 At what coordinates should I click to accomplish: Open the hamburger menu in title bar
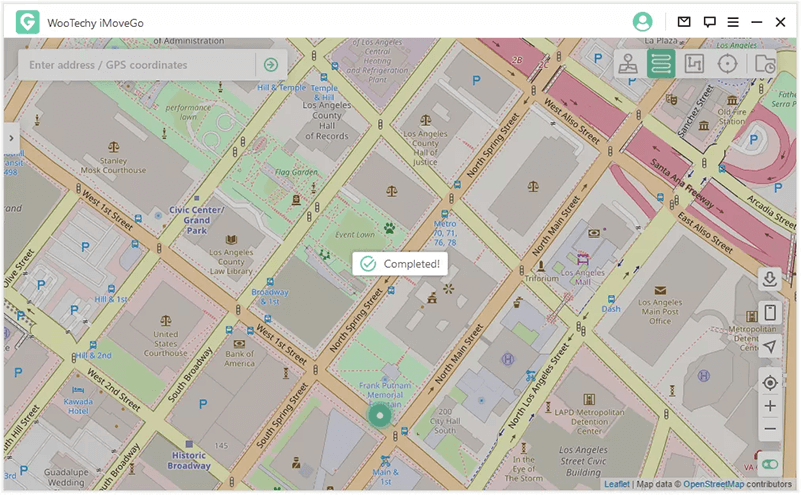pos(733,21)
